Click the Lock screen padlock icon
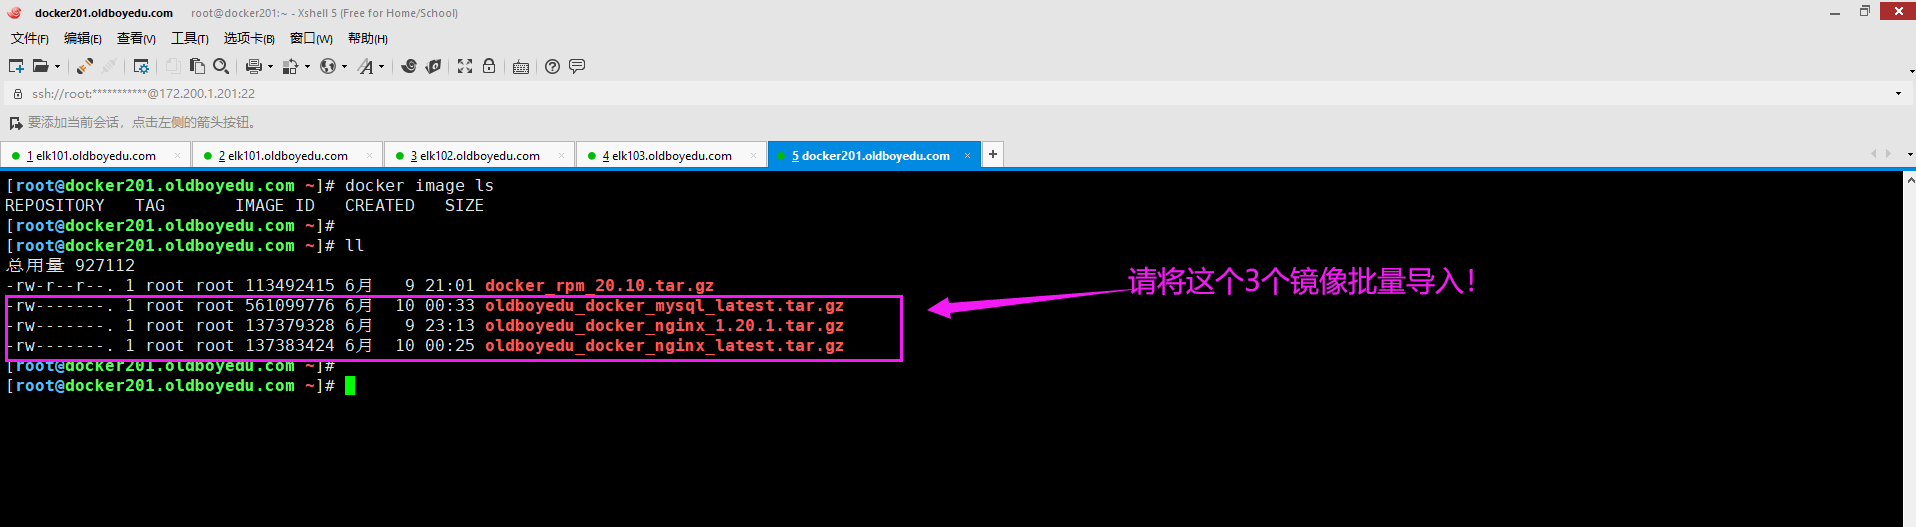Screen dimensions: 1916x527 coord(489,66)
